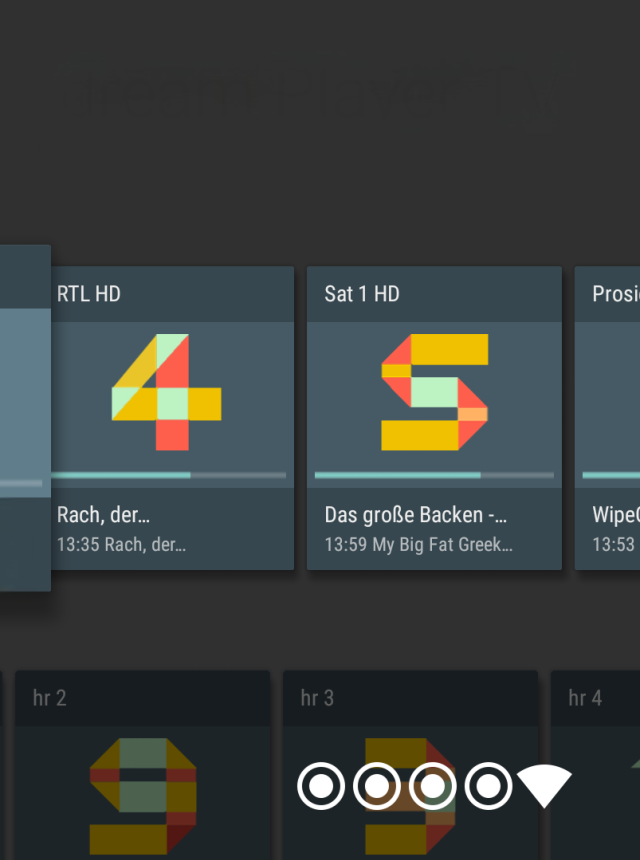Select the hr 3 channel card
The image size is (640, 860).
(x=410, y=765)
